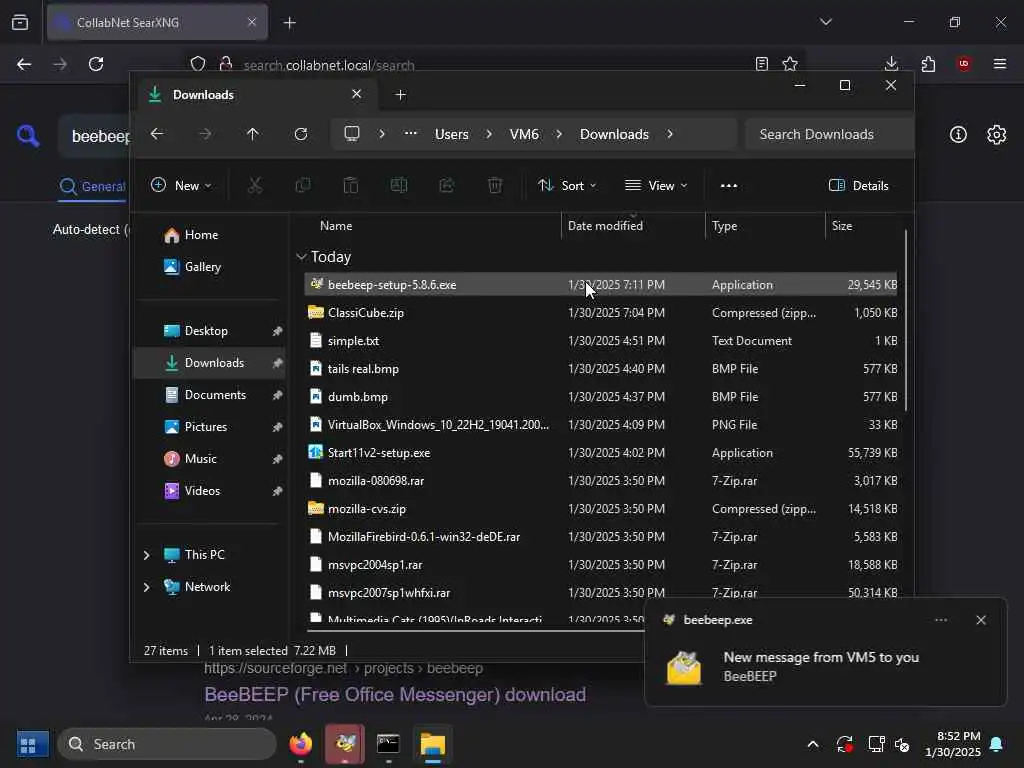Viewport: 1024px width, 768px height.
Task: Toggle the Details pane
Action: [x=858, y=185]
